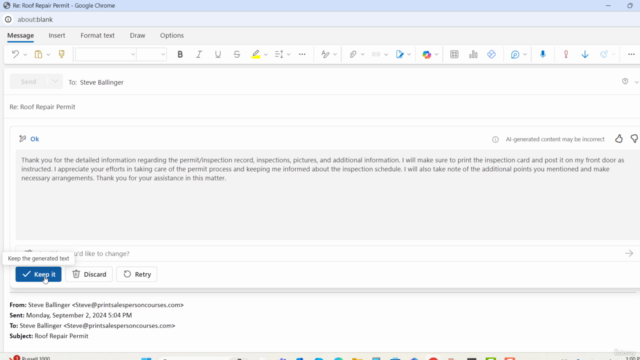640x360 pixels.
Task: Open more formatting options ellipsis
Action: [x=302, y=54]
